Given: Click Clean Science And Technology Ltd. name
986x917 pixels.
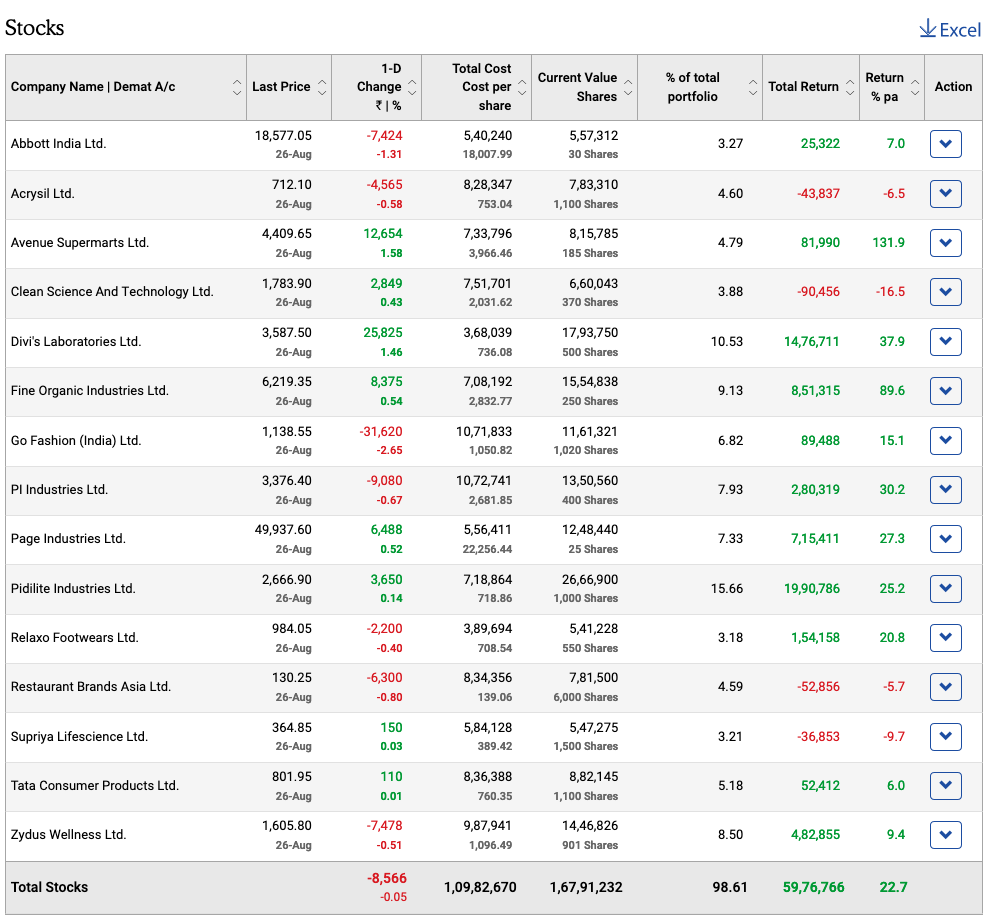Looking at the screenshot, I should click(112, 292).
